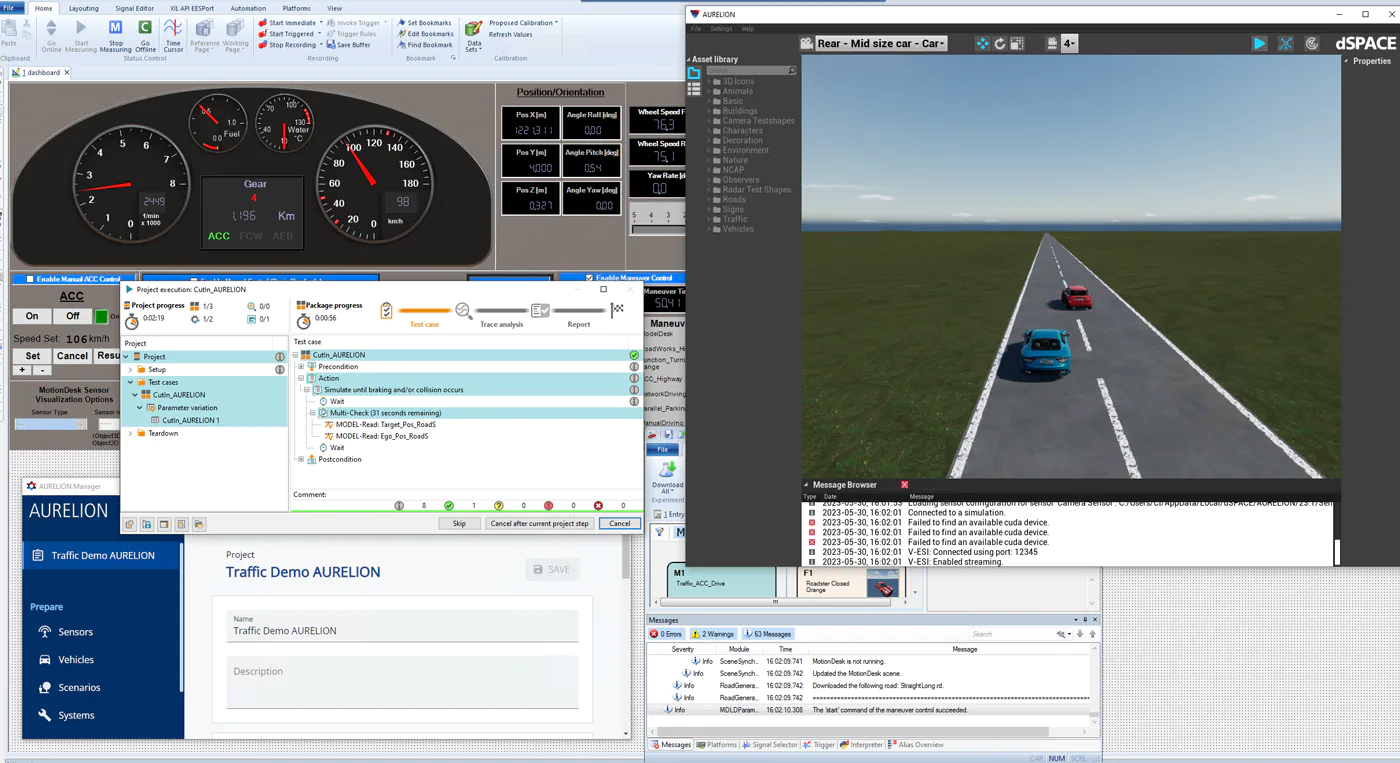
Task: Click Start Triggered recording icon
Action: pyautogui.click(x=263, y=34)
